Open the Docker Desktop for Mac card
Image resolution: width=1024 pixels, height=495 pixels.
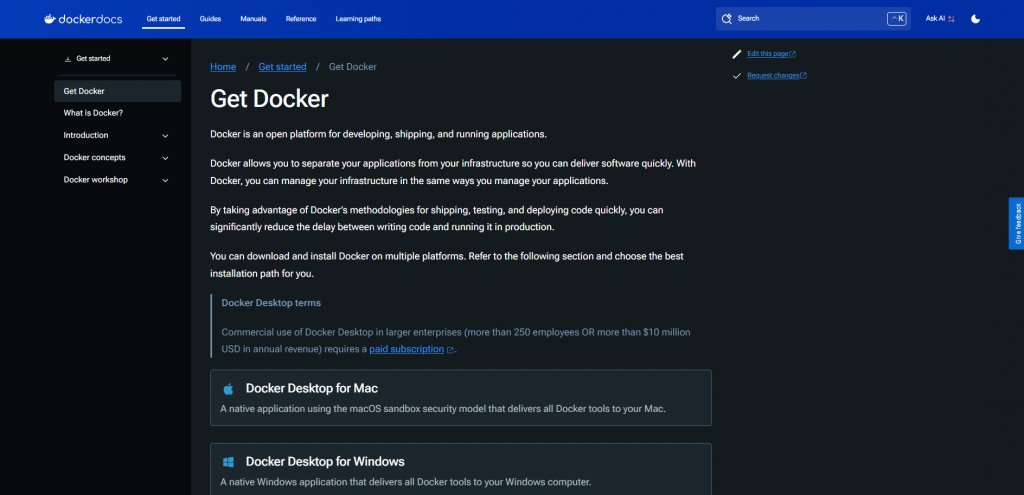(x=460, y=398)
